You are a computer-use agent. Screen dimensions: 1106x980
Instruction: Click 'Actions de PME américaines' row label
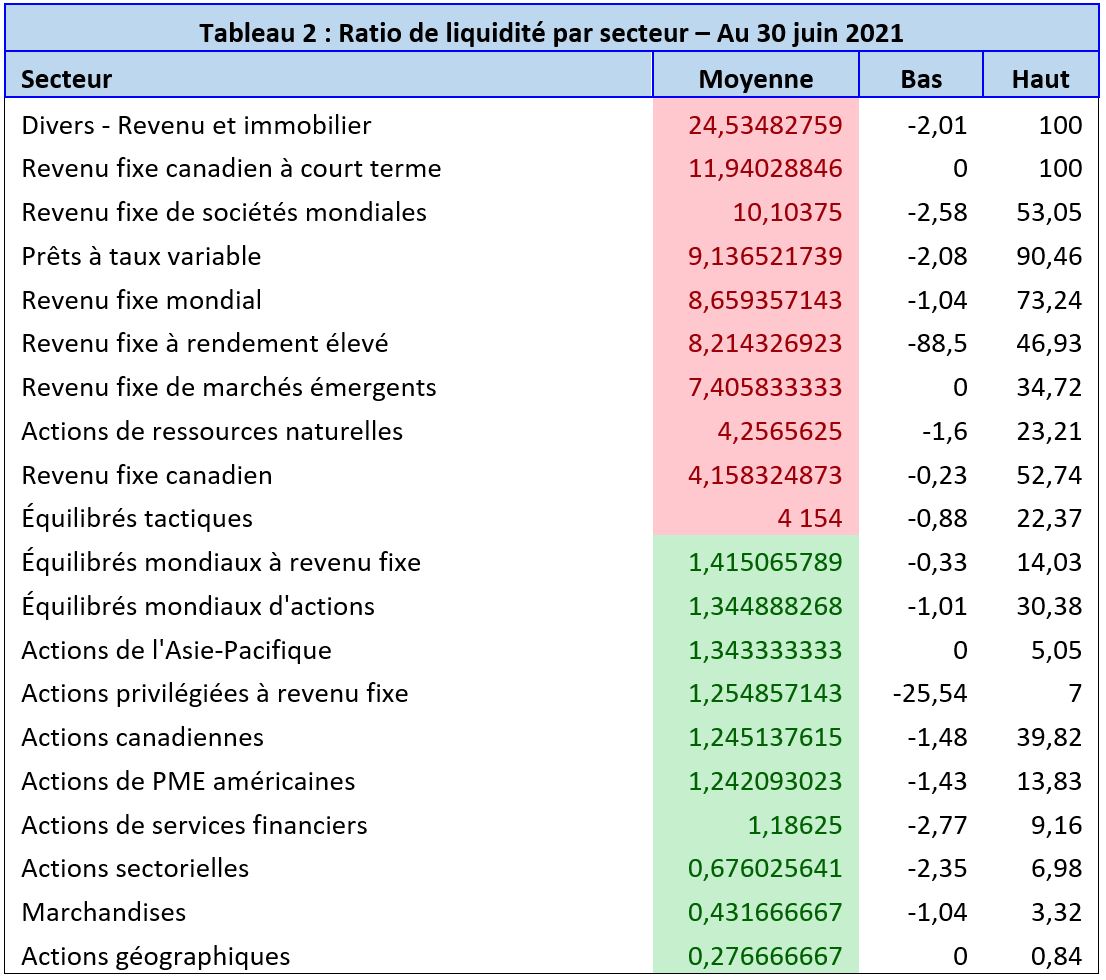(x=188, y=781)
